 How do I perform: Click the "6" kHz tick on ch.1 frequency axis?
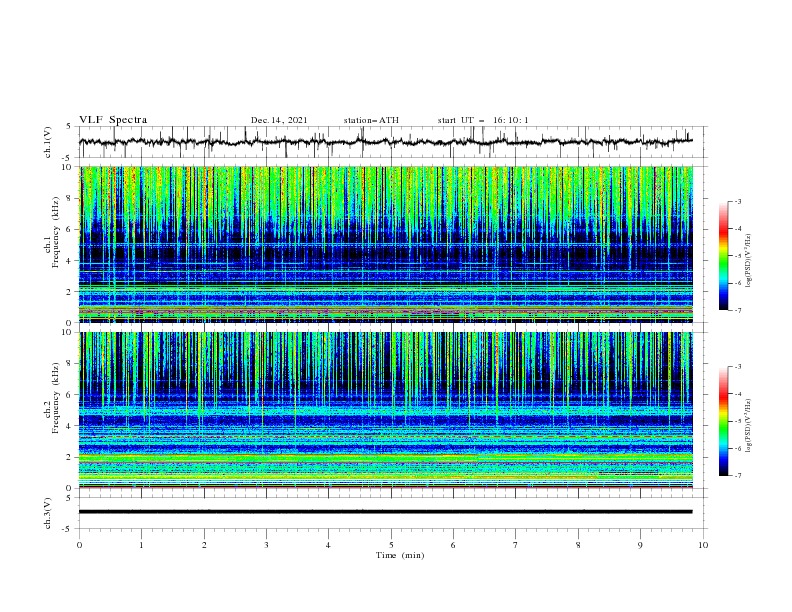(x=69, y=229)
